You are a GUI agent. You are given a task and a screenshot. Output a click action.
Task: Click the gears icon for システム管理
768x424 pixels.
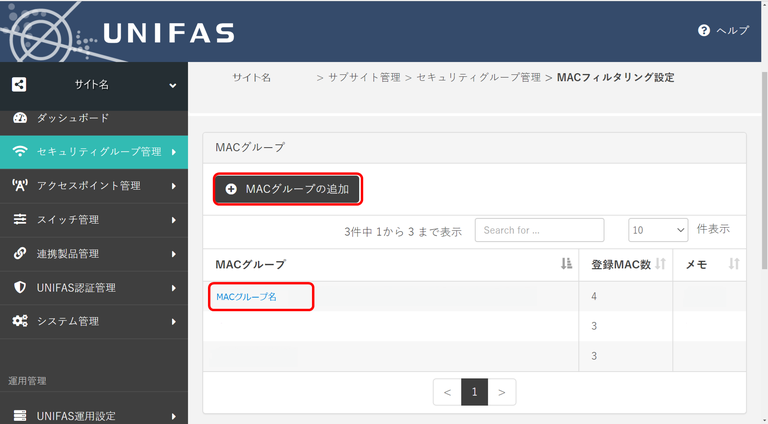(x=20, y=321)
